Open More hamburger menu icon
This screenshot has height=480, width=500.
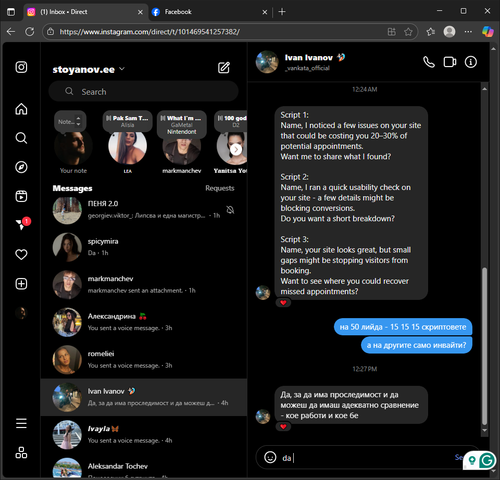pyautogui.click(x=21, y=423)
